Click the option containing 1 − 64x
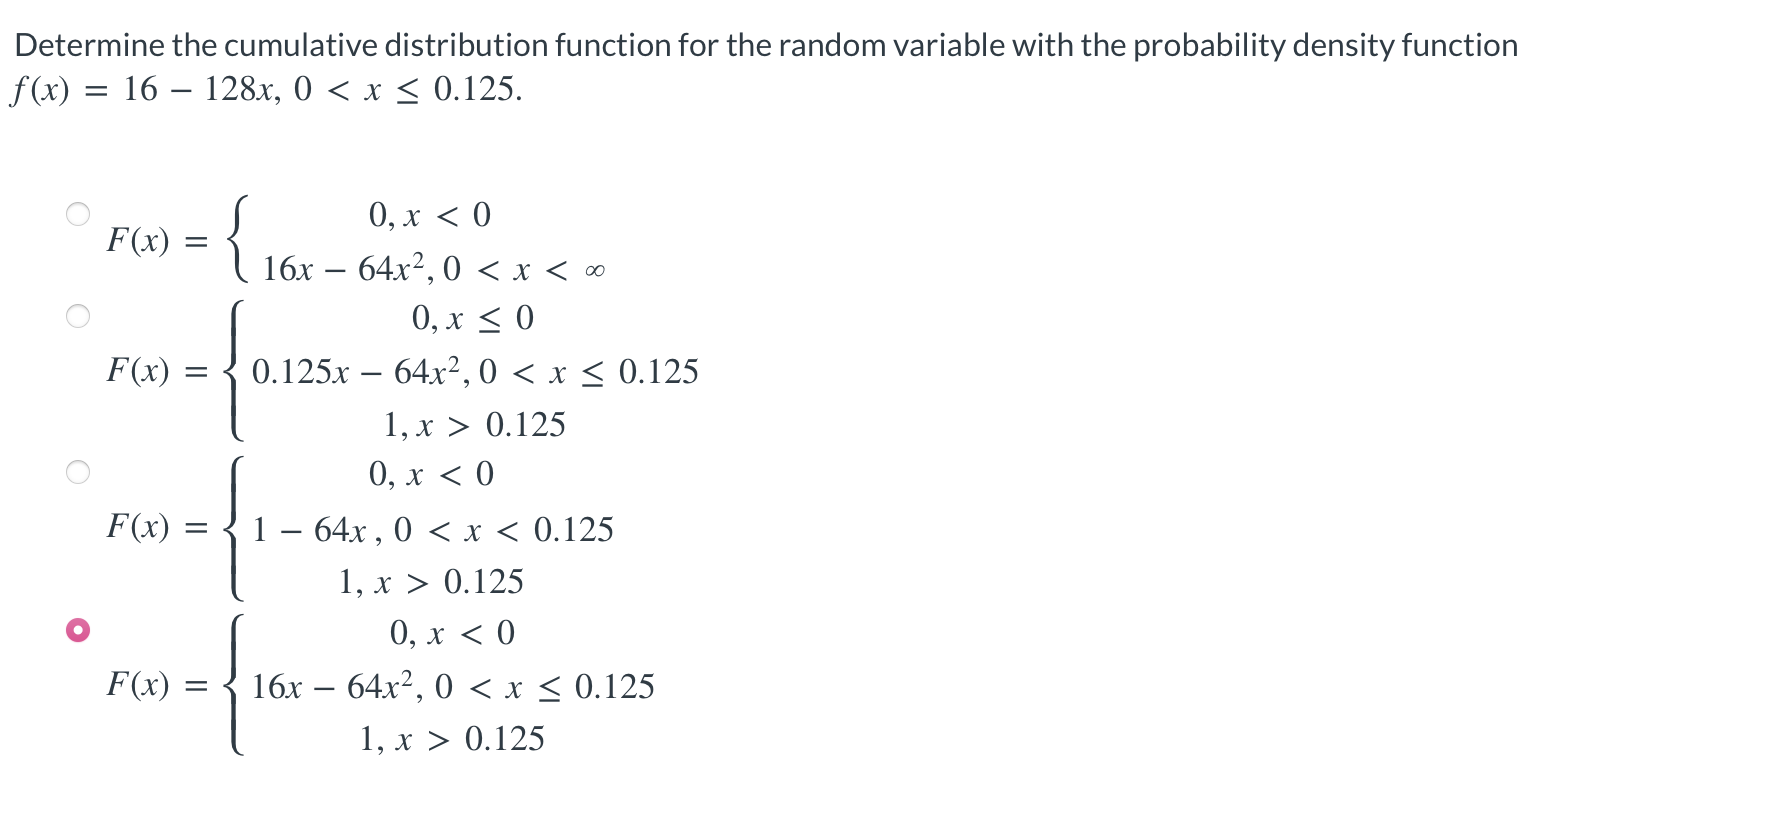The width and height of the screenshot is (1774, 838). pos(430,529)
